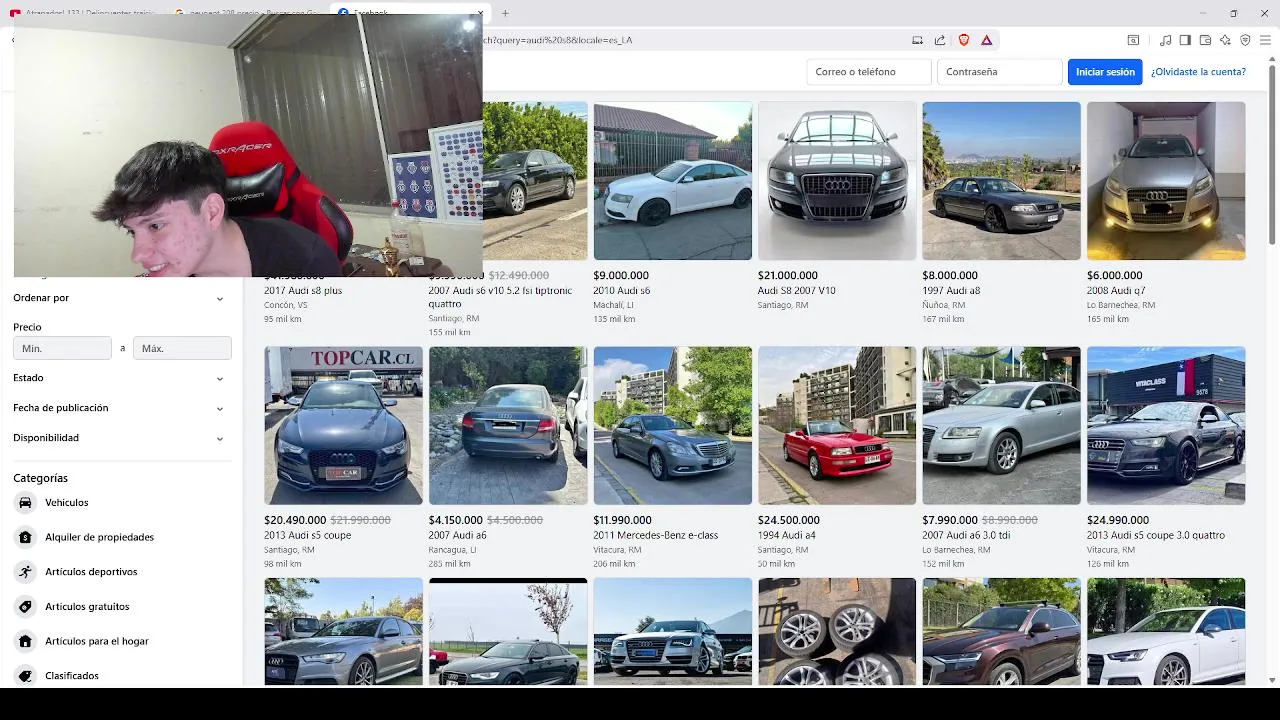The width and height of the screenshot is (1280, 720).
Task: Click the share page icon in address bar
Action: coord(940,40)
